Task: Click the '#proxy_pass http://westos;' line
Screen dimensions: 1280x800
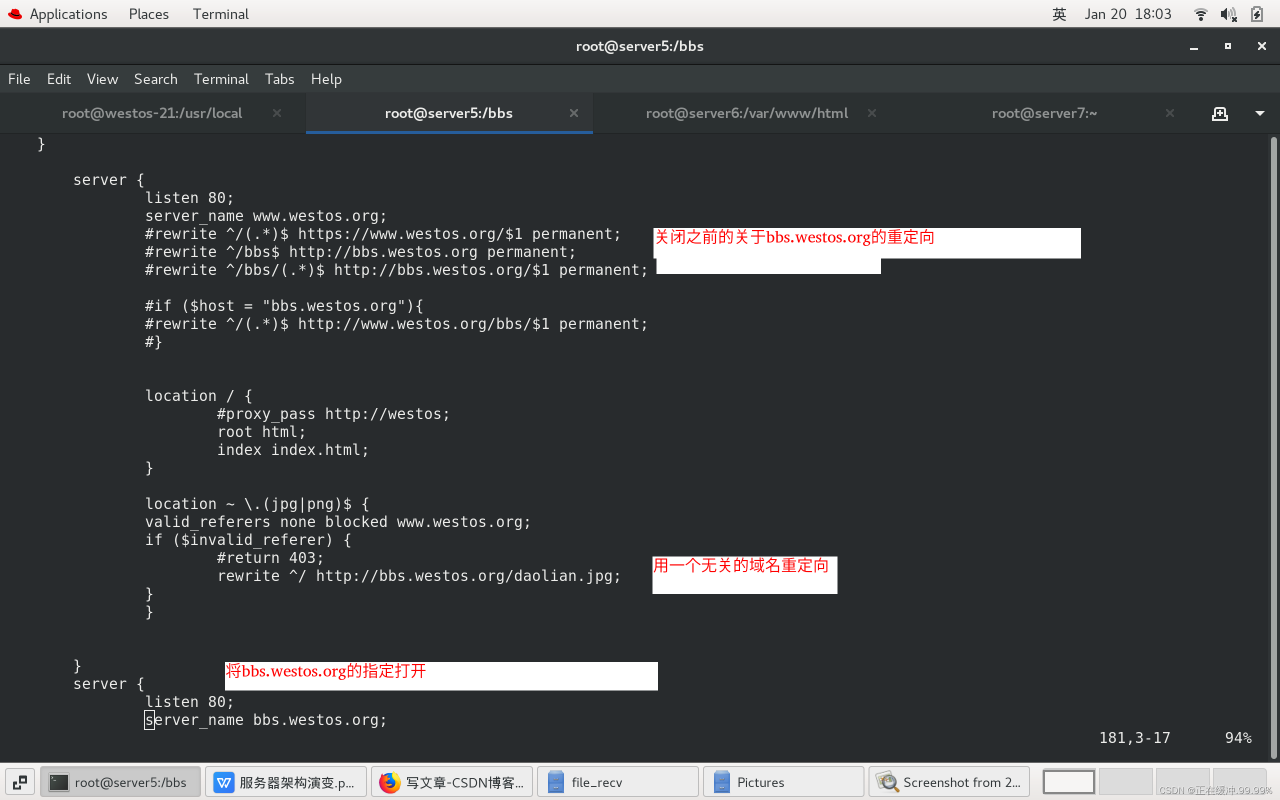Action: point(334,414)
